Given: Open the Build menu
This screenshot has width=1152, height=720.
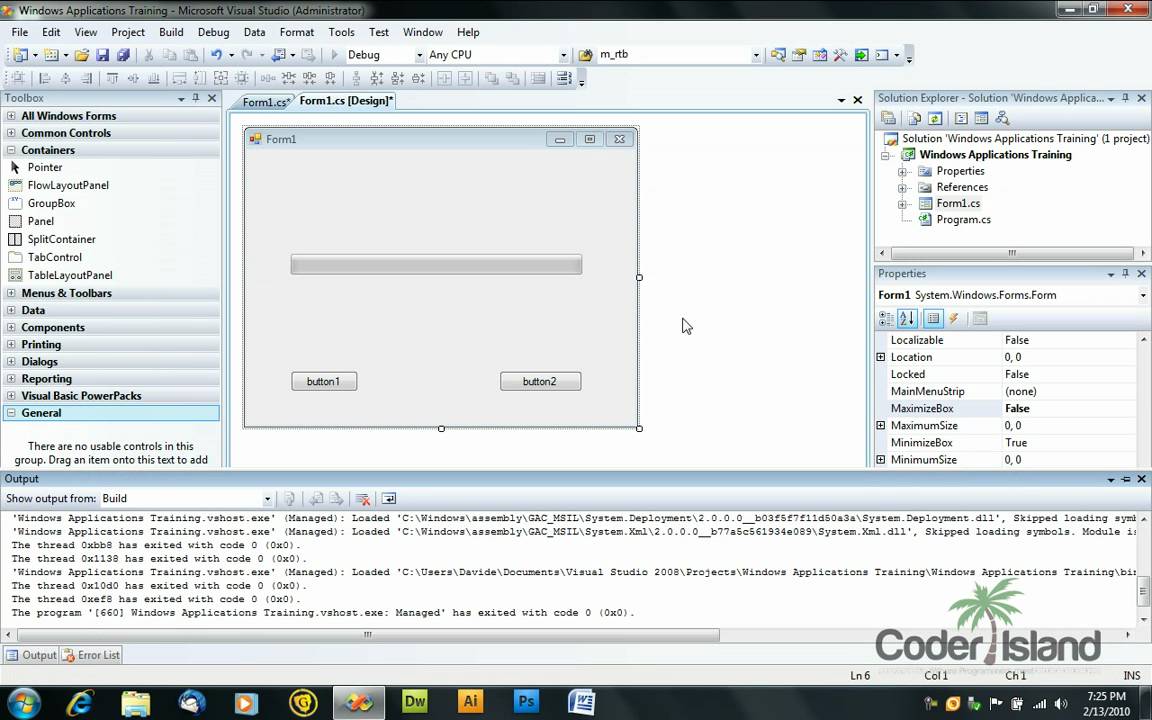Looking at the screenshot, I should [171, 32].
